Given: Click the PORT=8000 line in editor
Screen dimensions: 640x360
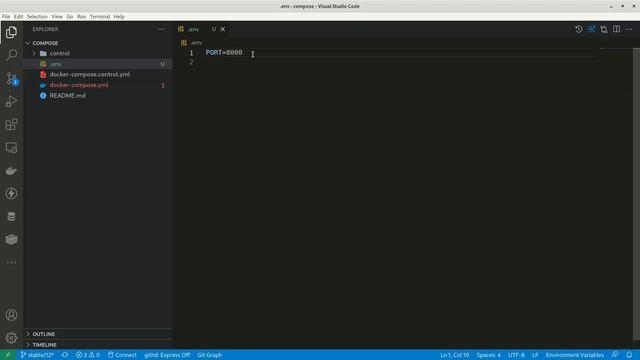Looking at the screenshot, I should [x=224, y=53].
